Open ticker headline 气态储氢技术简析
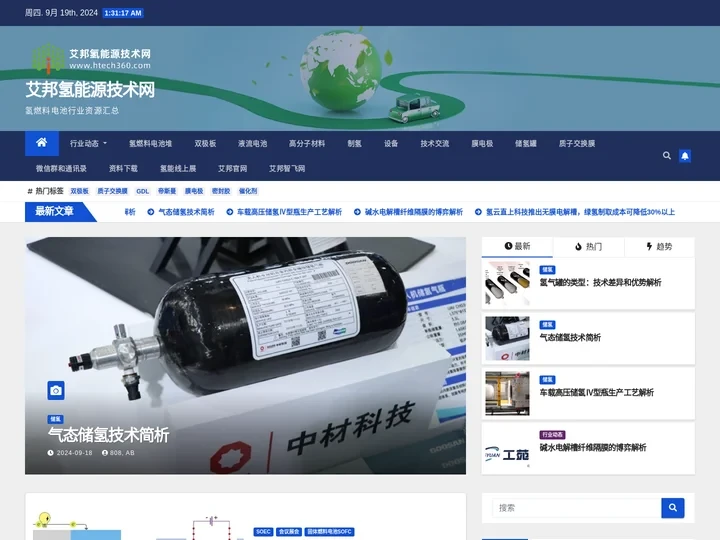This screenshot has height=540, width=720. [x=181, y=212]
